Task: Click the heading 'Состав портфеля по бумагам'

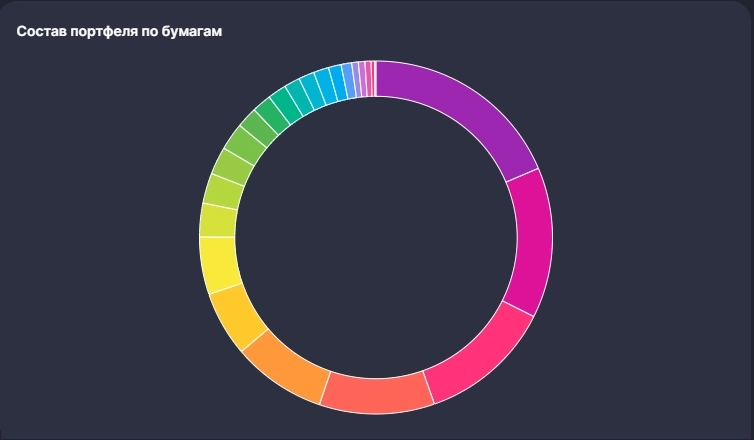Action: [119, 31]
